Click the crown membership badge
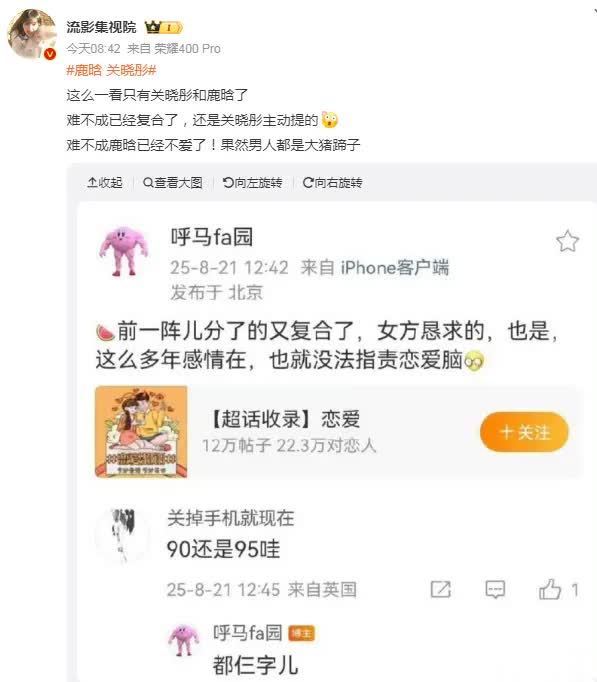The width and height of the screenshot is (597, 682). point(163,27)
